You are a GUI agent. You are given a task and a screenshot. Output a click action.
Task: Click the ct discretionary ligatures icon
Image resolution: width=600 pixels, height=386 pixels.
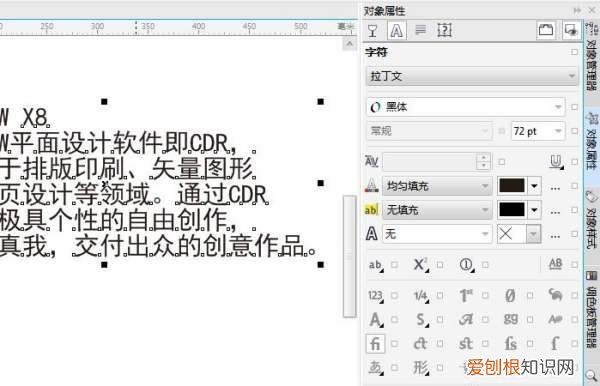click(x=421, y=344)
